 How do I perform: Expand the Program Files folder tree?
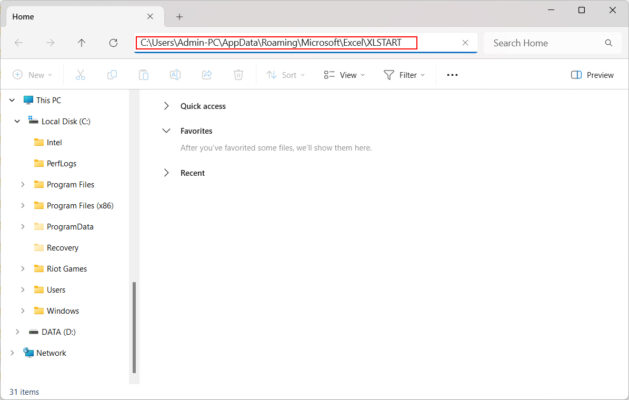23,184
